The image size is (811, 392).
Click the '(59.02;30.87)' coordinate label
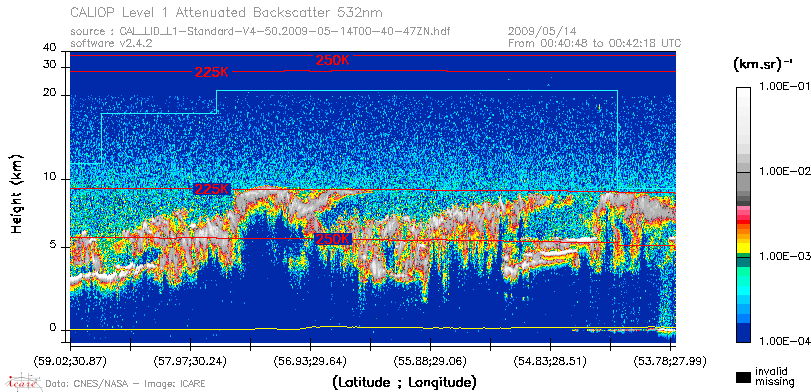70,360
